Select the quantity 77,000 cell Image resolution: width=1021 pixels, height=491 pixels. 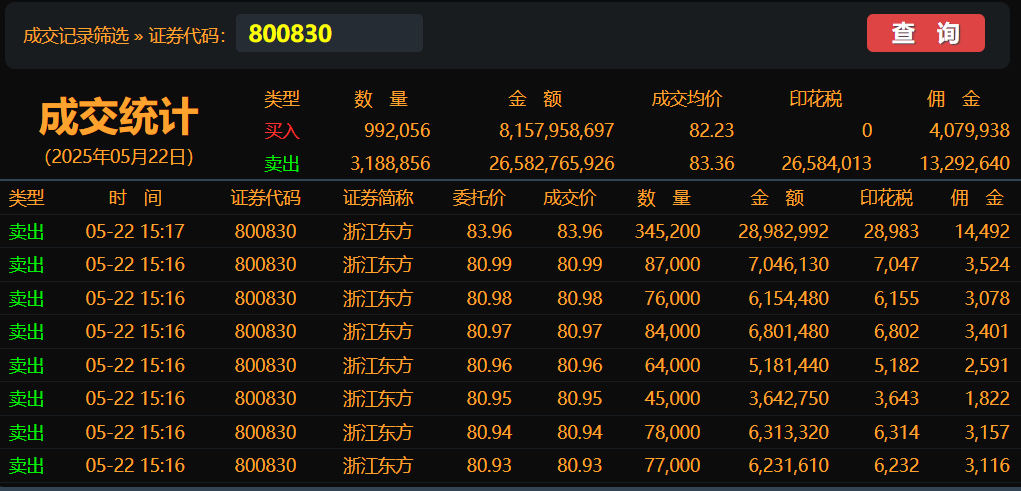673,466
